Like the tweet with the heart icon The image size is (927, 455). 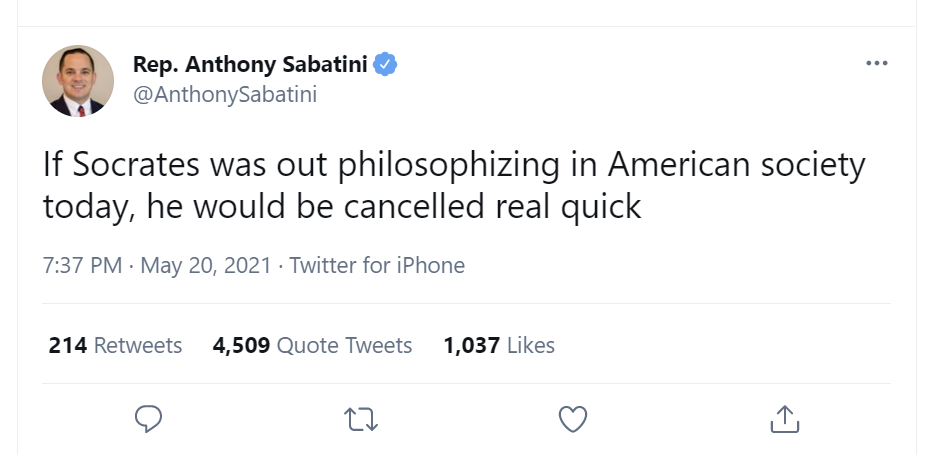[572, 419]
